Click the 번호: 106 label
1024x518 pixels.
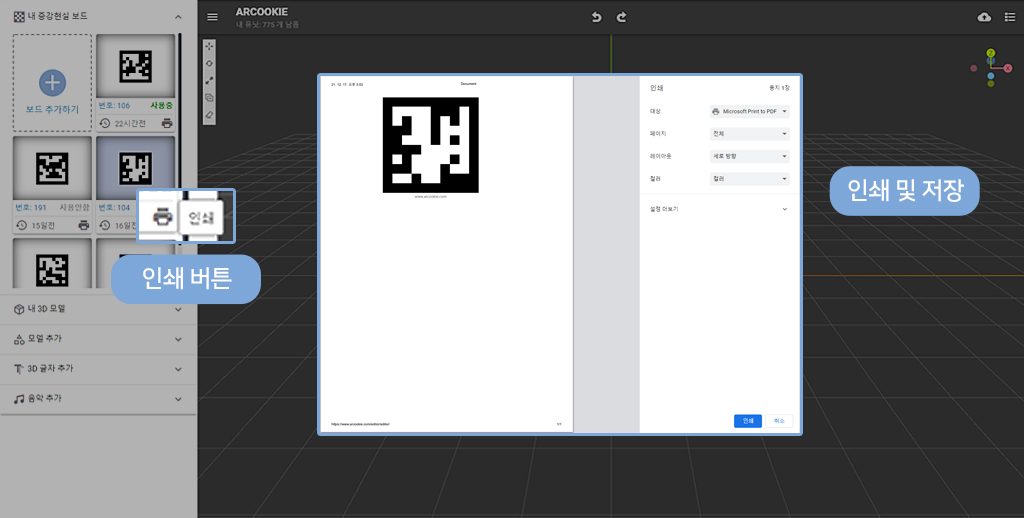click(x=114, y=105)
